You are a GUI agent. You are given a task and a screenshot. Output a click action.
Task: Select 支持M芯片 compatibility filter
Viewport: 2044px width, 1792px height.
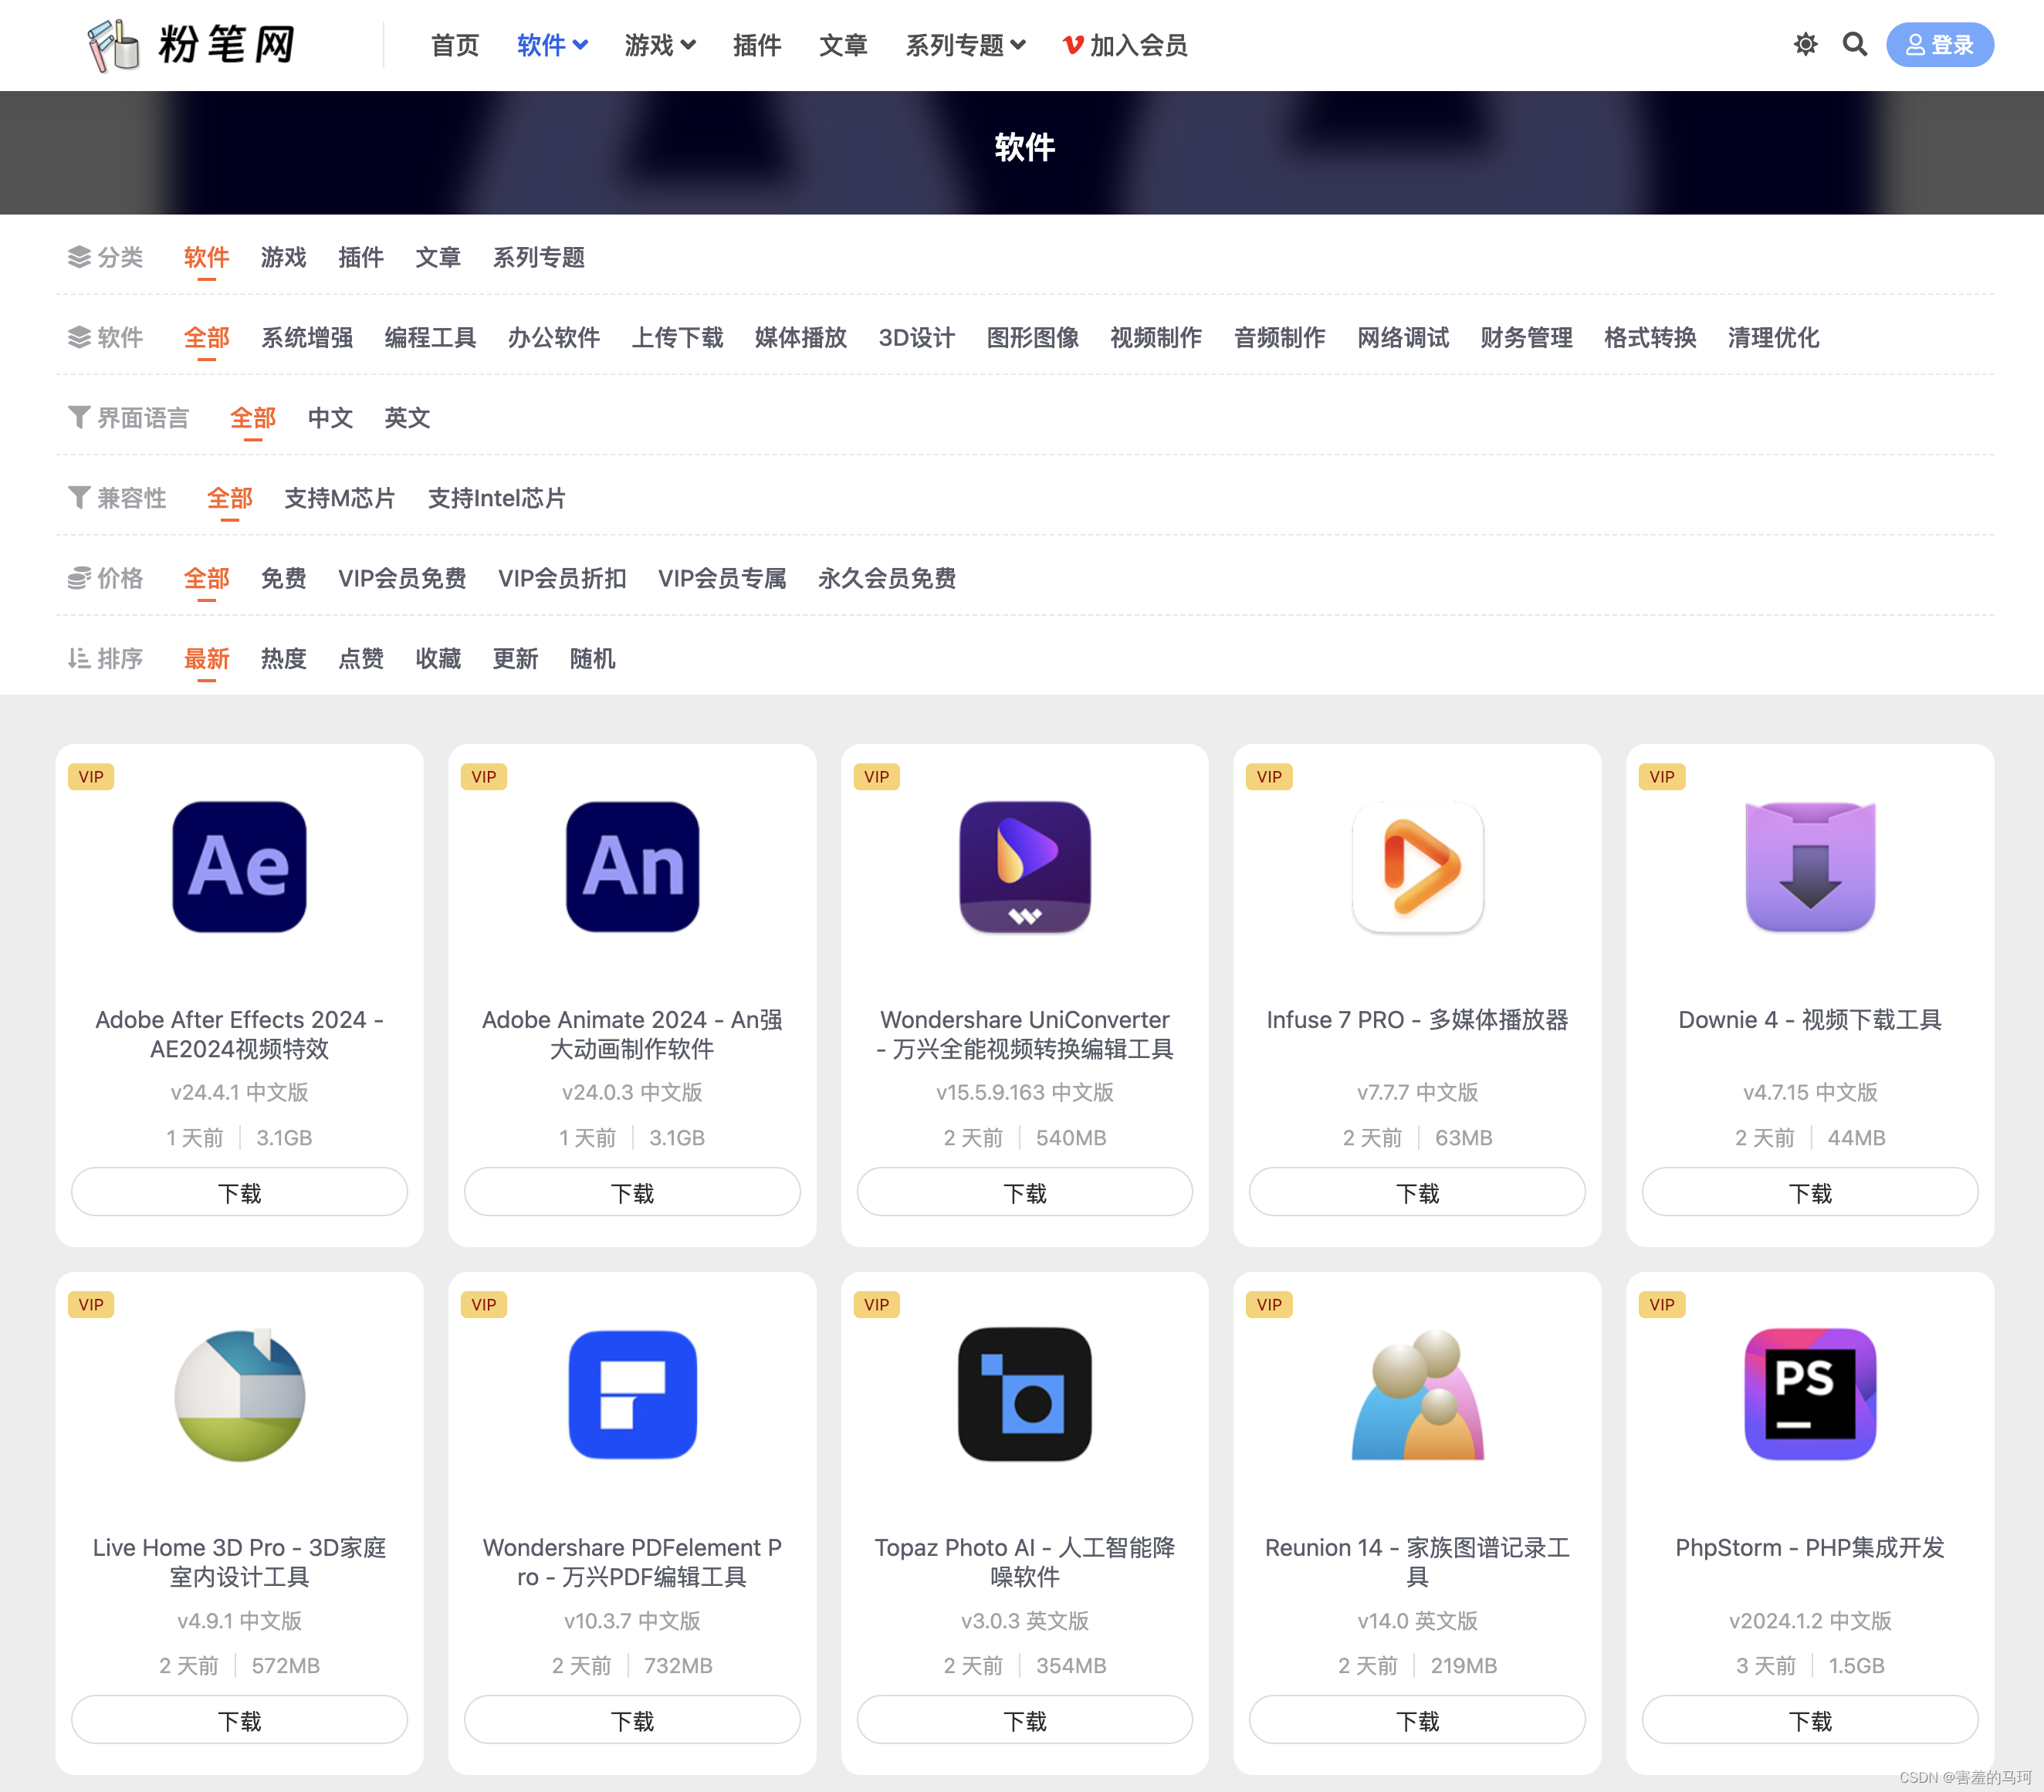[340, 498]
